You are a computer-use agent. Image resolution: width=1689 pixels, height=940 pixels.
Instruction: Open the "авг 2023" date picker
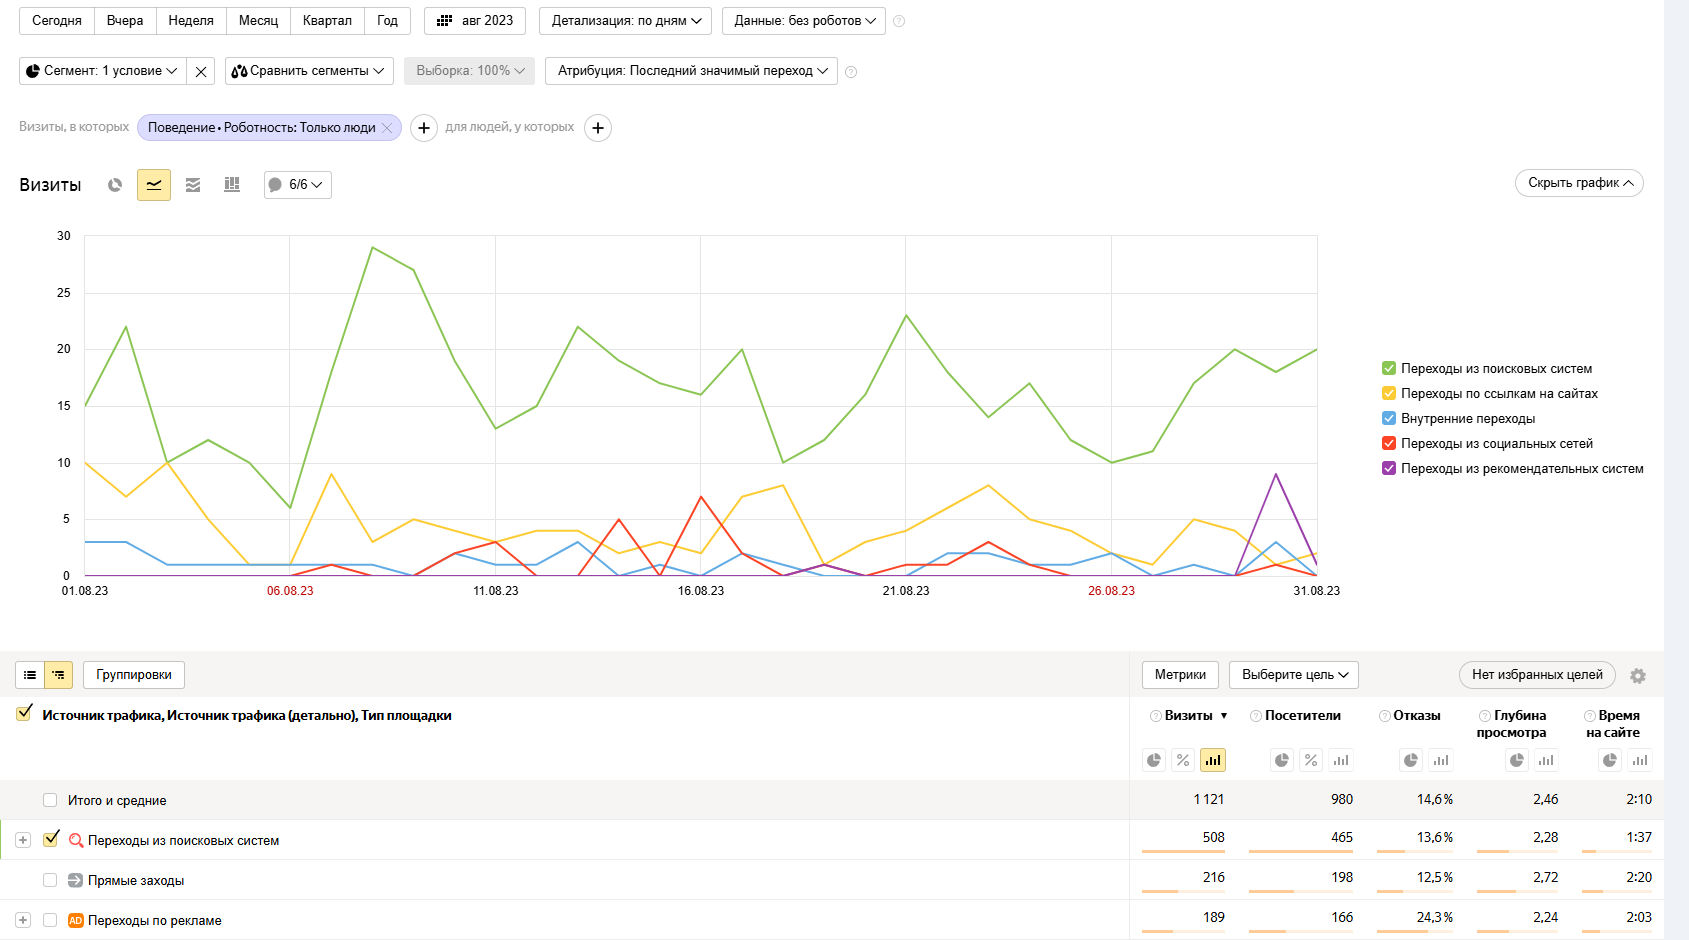[475, 21]
